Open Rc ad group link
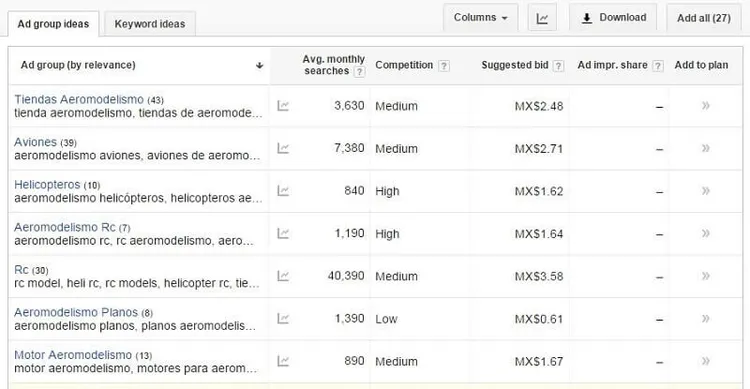The image size is (750, 389). pyautogui.click(x=21, y=270)
